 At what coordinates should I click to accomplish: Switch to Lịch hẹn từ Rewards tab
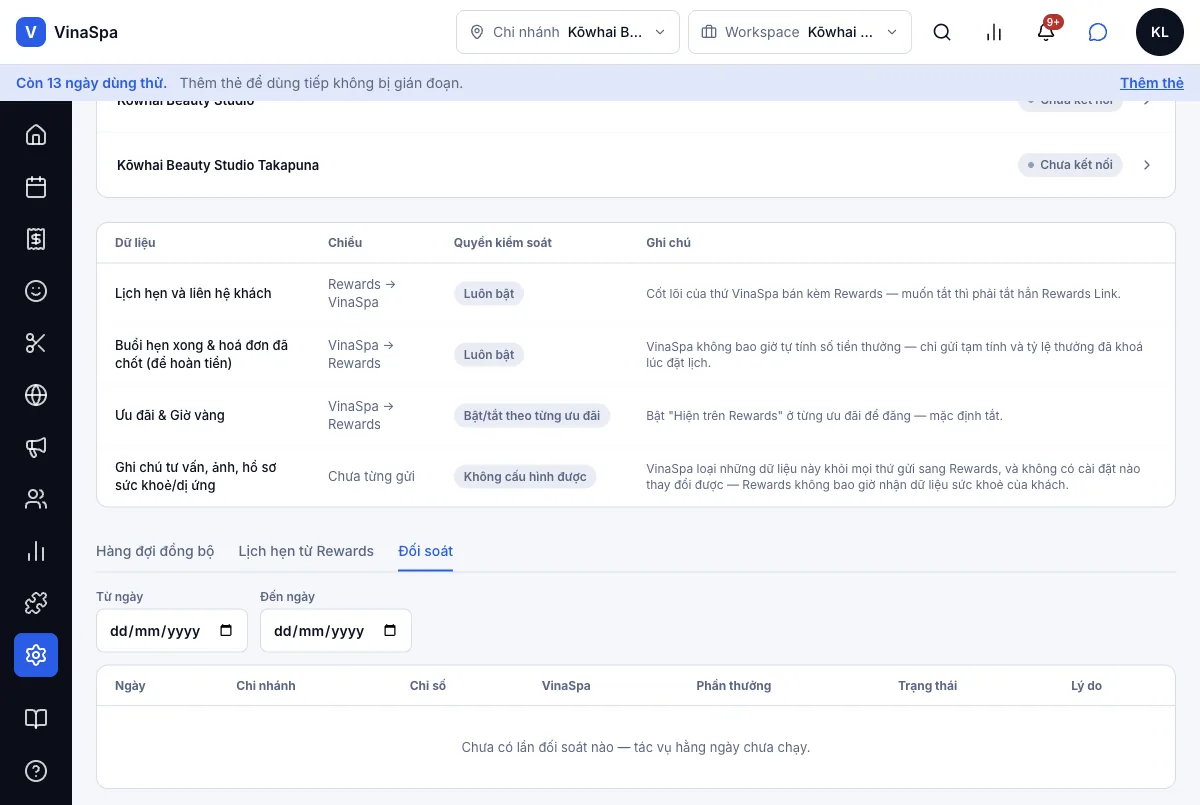tap(306, 551)
